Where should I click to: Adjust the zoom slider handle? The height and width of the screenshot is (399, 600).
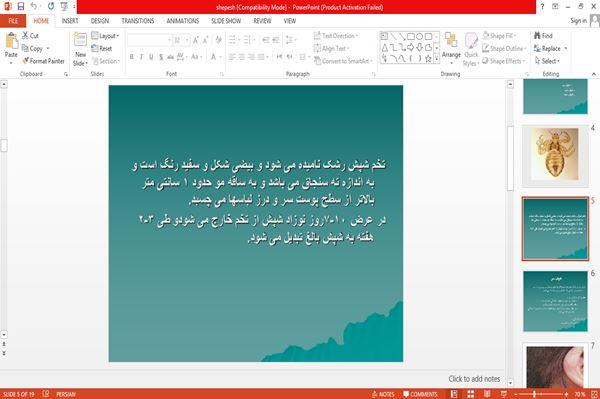(534, 394)
